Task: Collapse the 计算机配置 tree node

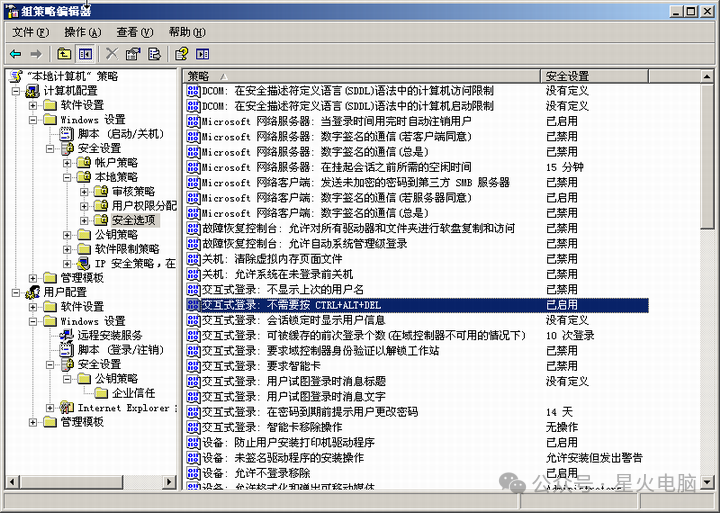Action: point(16,91)
